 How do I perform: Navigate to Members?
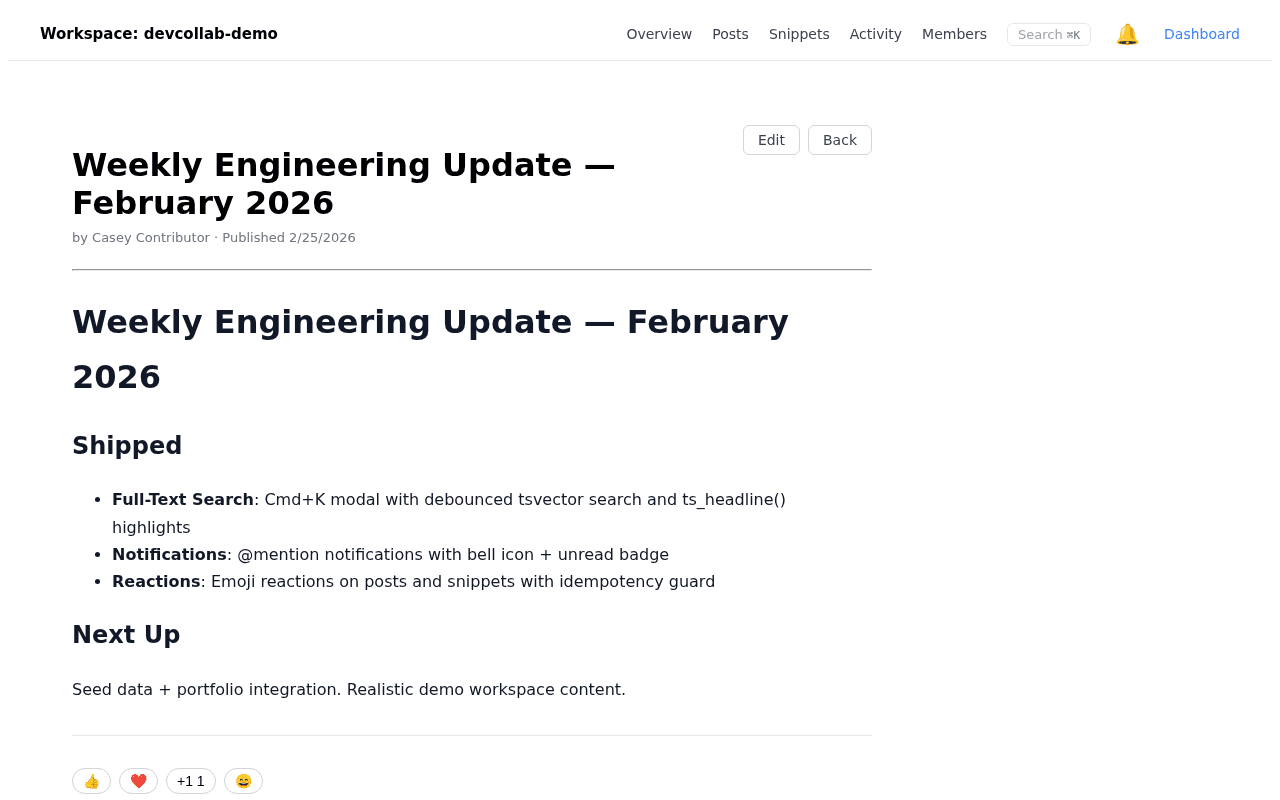coord(954,34)
